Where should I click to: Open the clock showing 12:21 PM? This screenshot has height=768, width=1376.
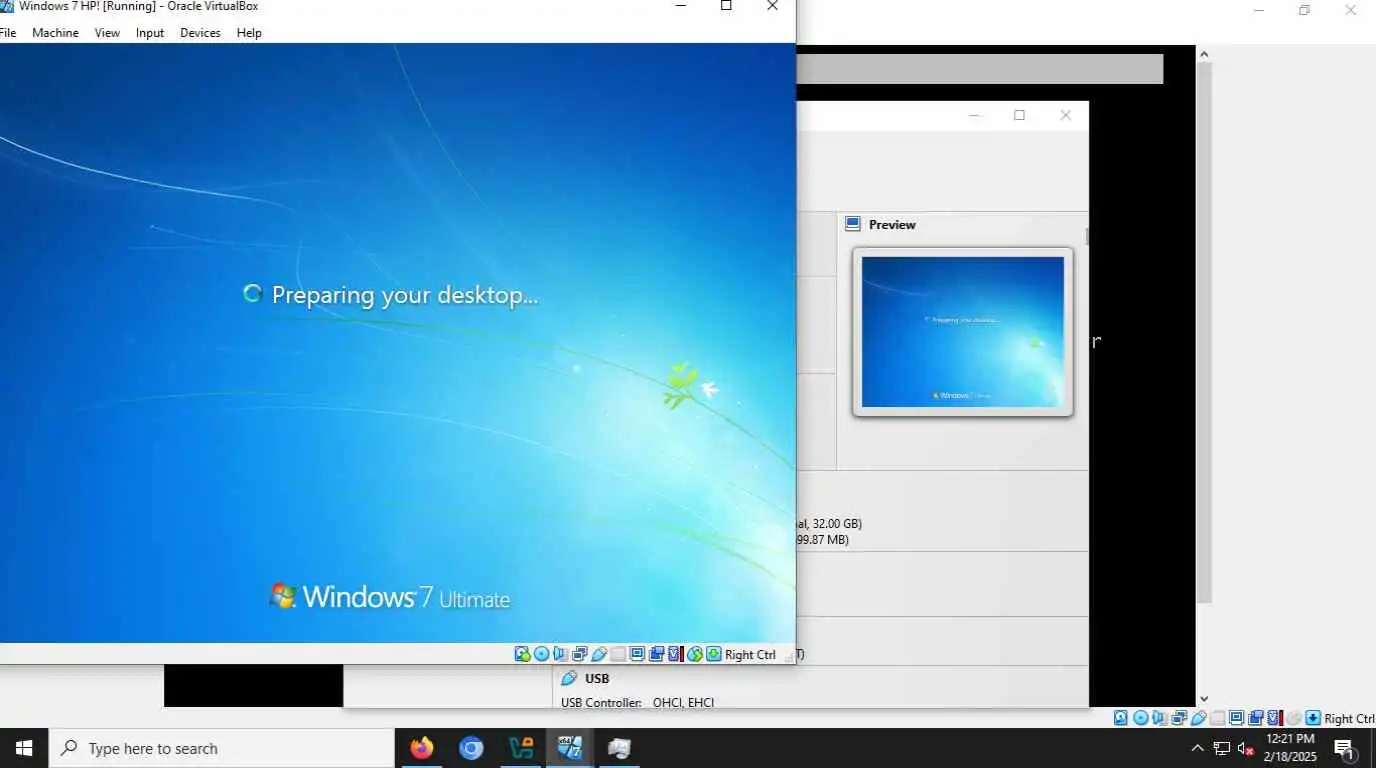[x=1290, y=748]
